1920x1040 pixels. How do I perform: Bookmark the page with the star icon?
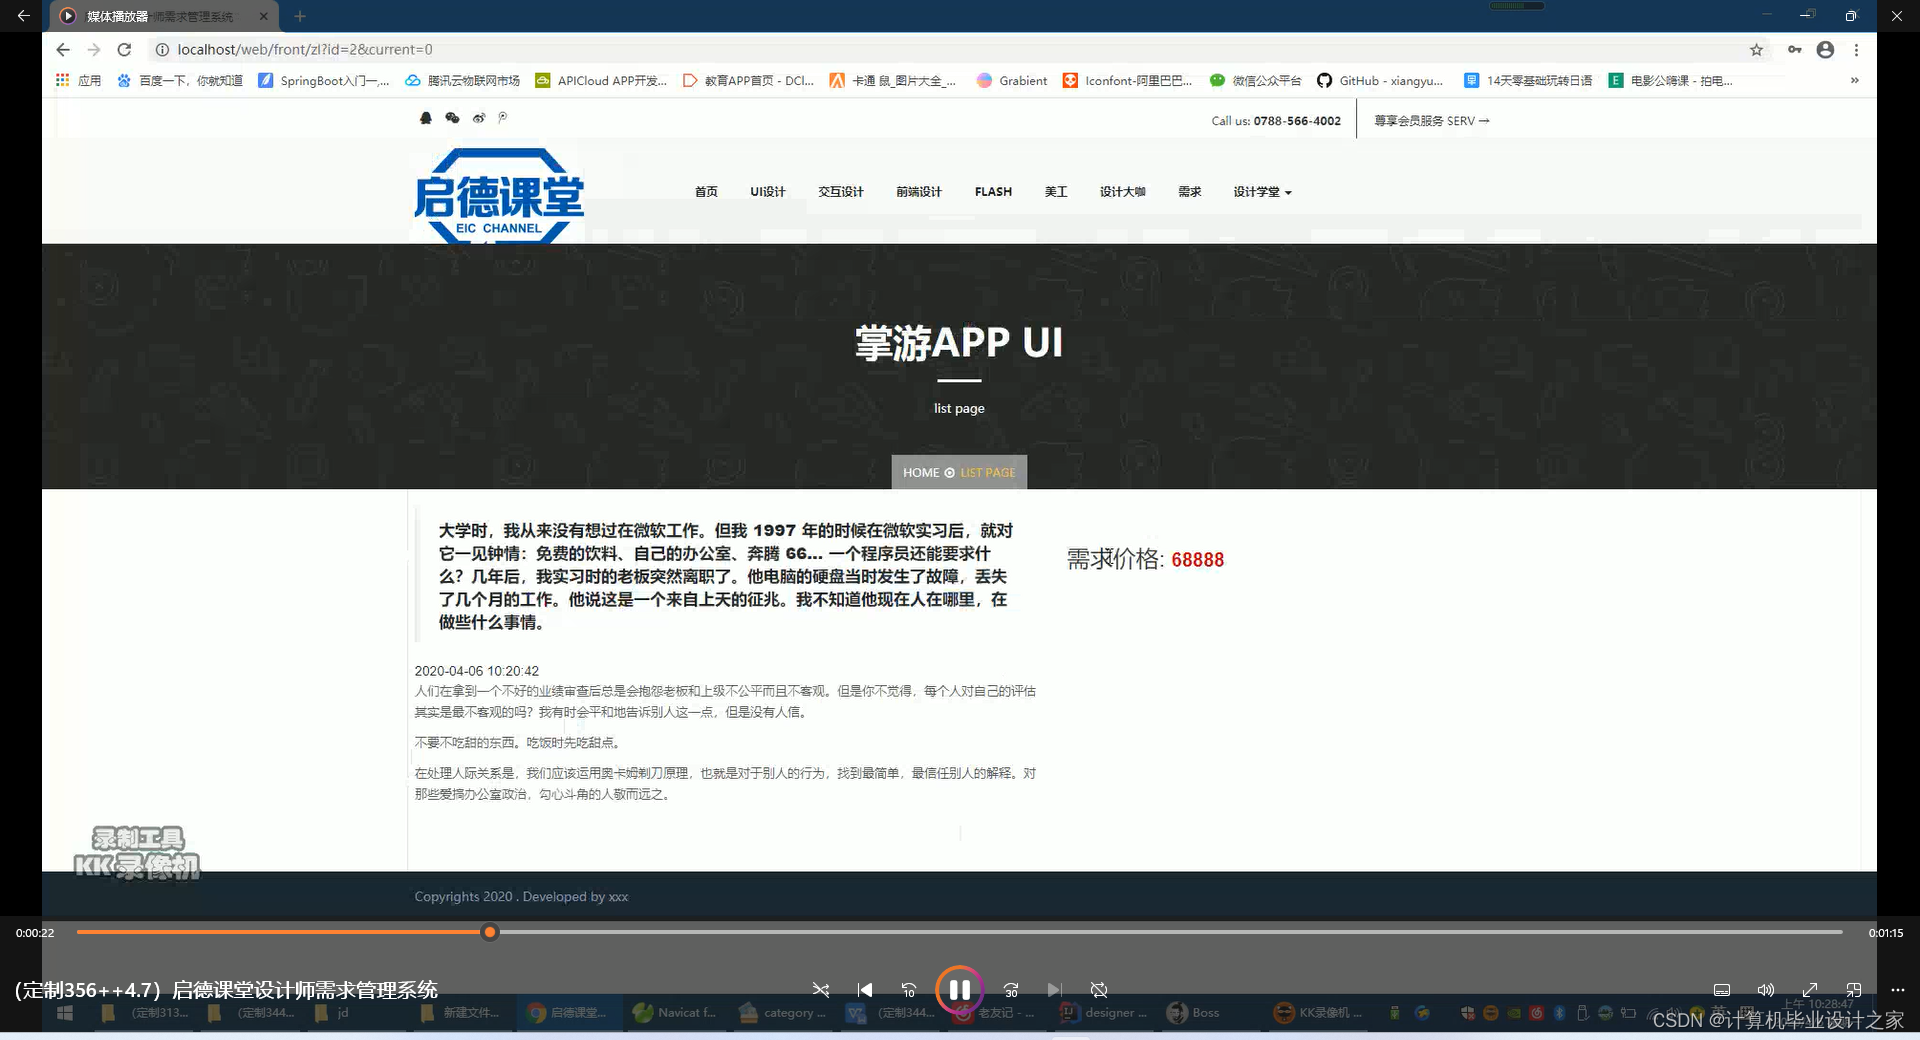1756,50
